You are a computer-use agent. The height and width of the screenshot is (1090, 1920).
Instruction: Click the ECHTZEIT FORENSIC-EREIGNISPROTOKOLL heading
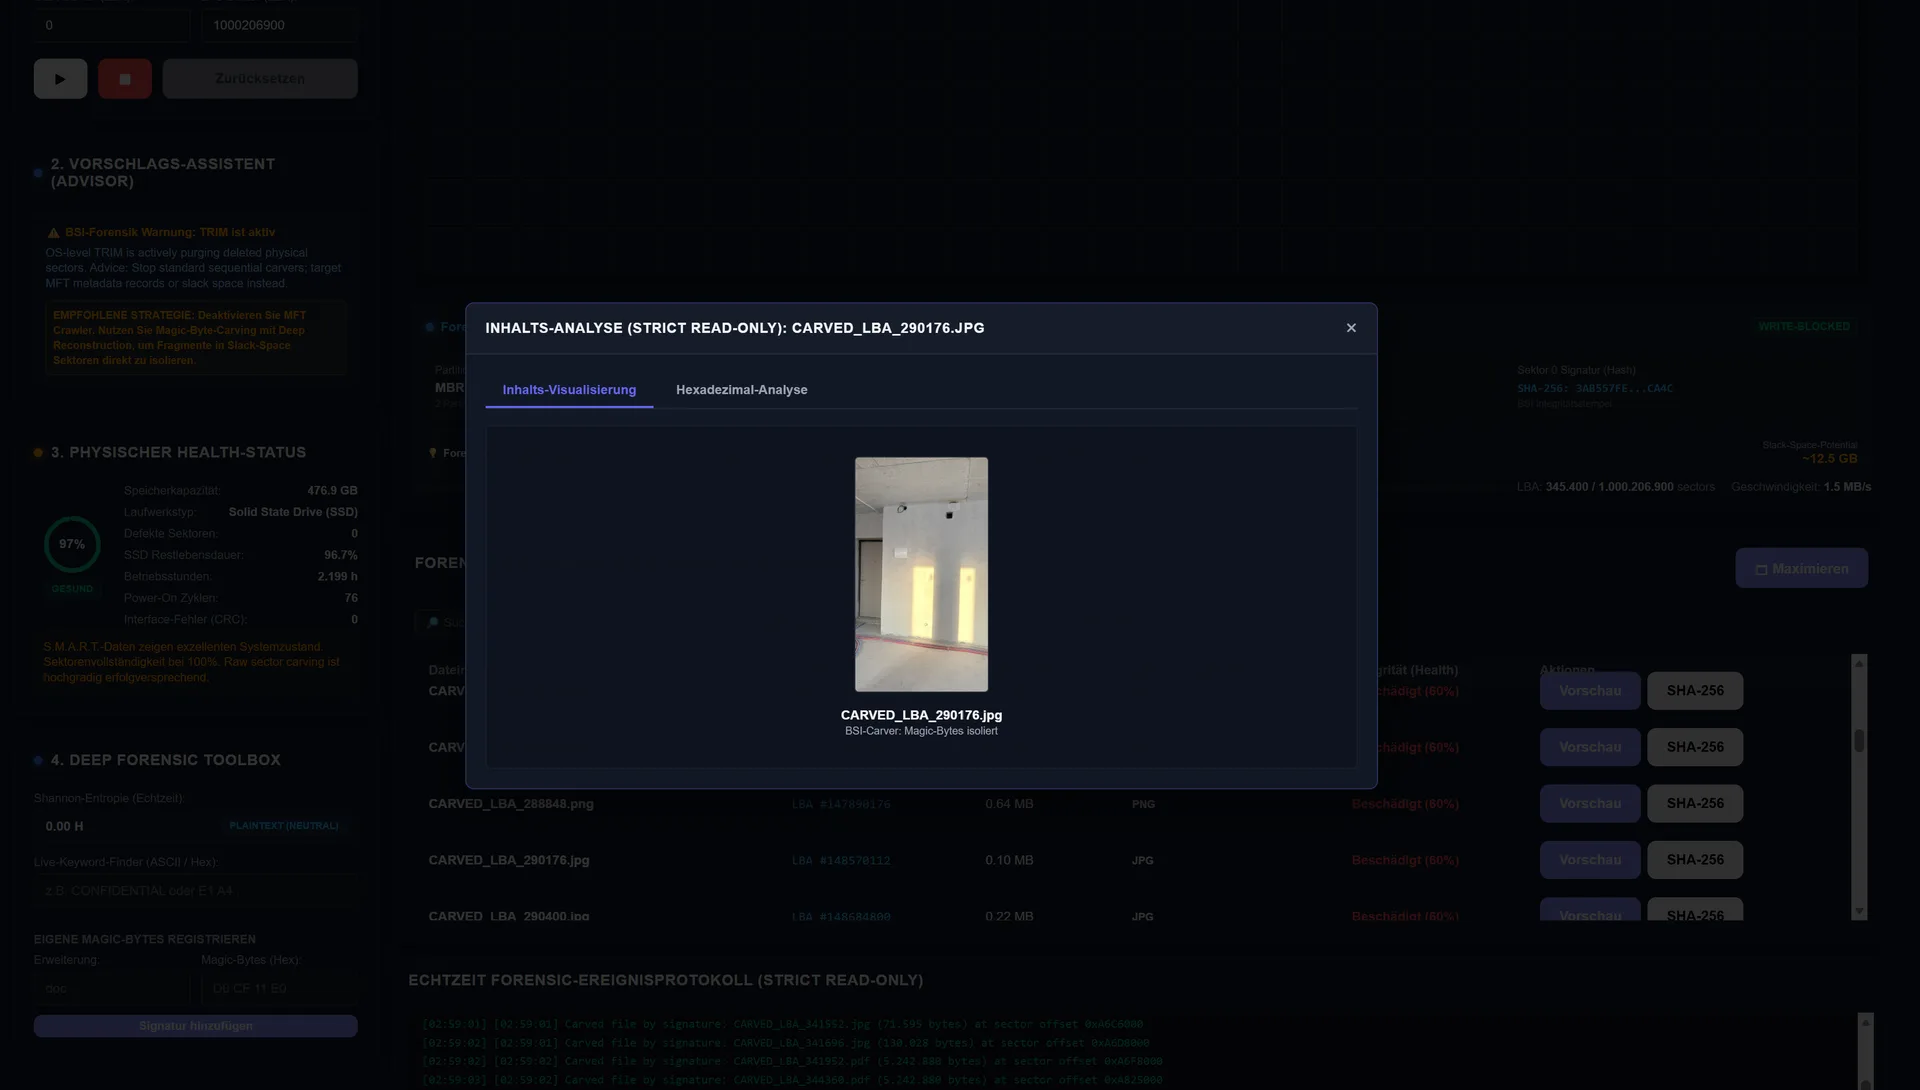click(x=665, y=980)
